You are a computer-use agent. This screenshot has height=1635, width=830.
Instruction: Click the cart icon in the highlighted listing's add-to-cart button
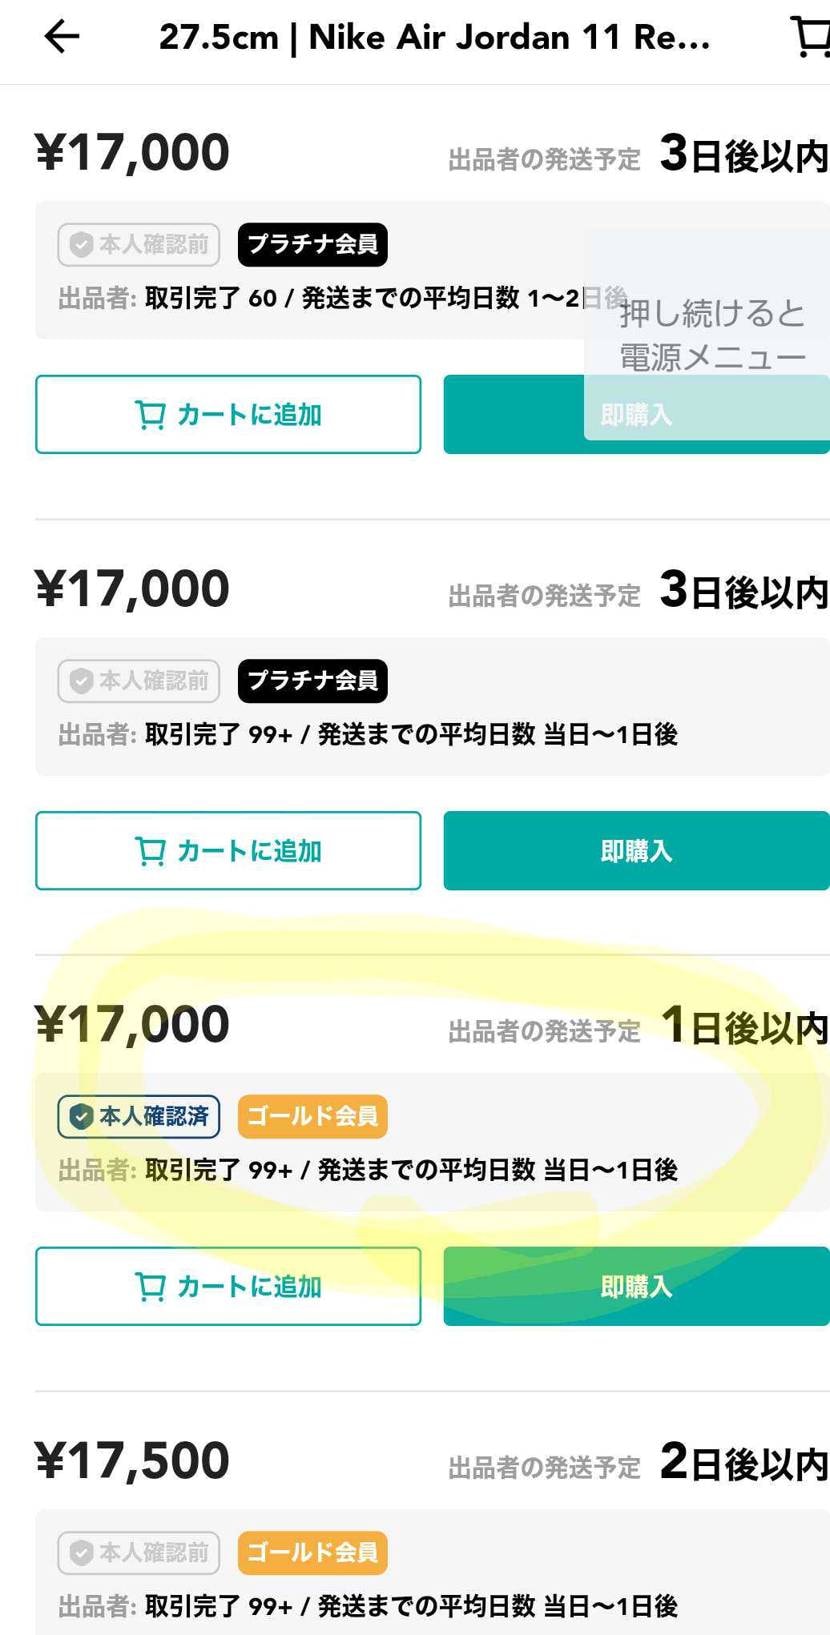point(151,1286)
